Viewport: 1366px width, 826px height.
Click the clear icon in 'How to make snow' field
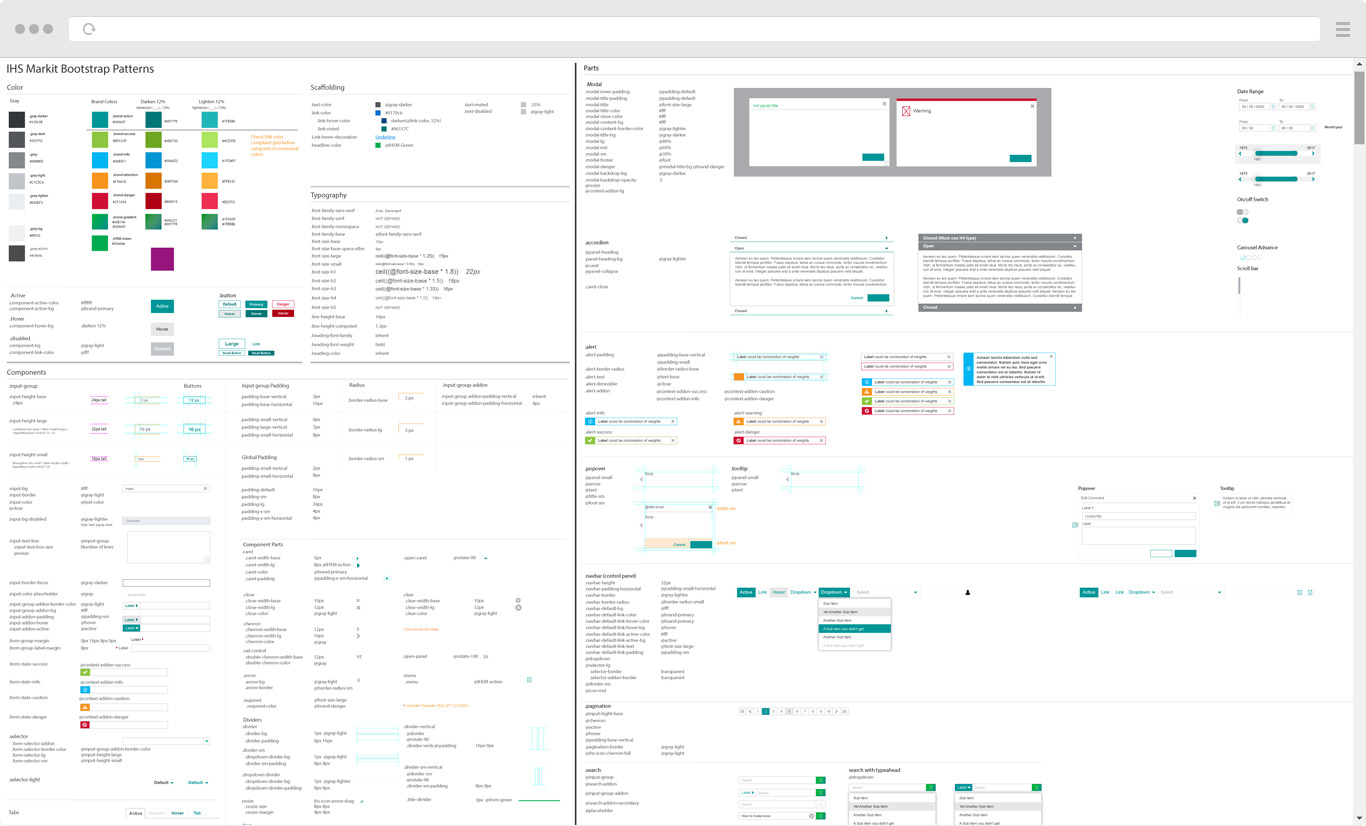811,816
